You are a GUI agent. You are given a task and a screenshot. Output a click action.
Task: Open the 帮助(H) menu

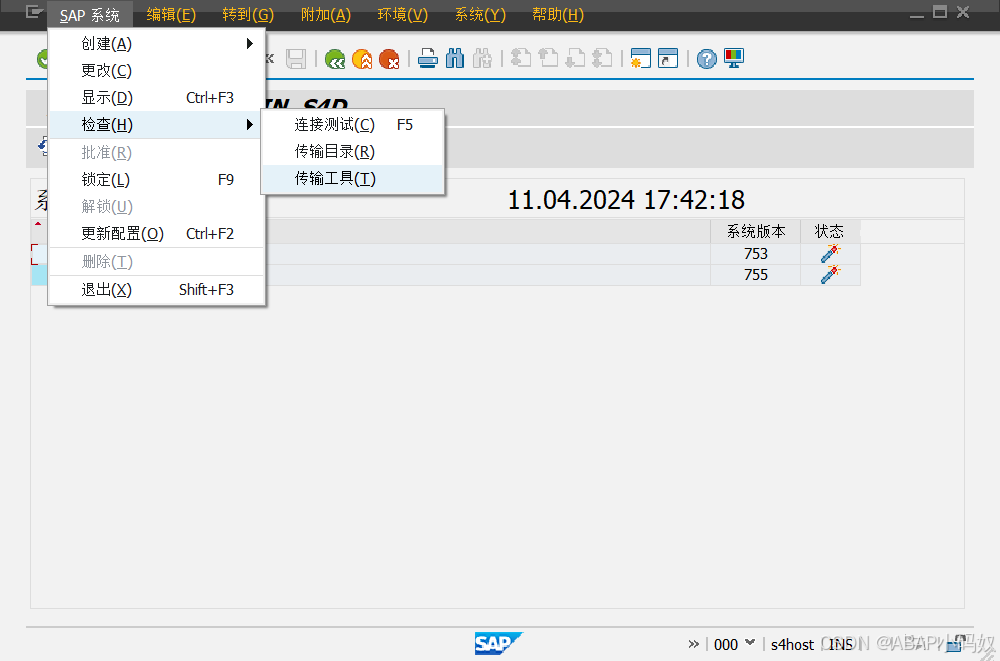click(x=558, y=15)
